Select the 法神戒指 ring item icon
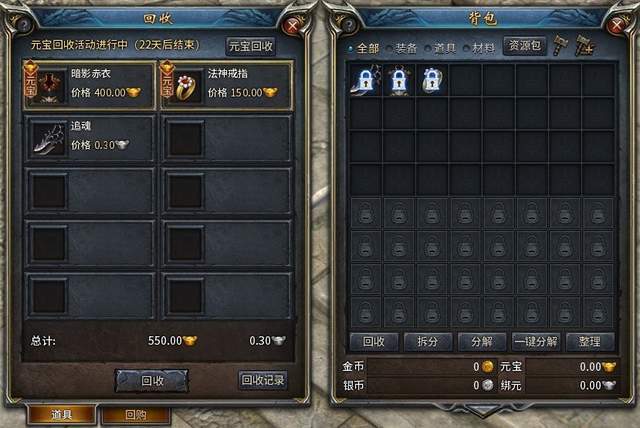Image resolution: width=640 pixels, height=428 pixels. [187, 86]
